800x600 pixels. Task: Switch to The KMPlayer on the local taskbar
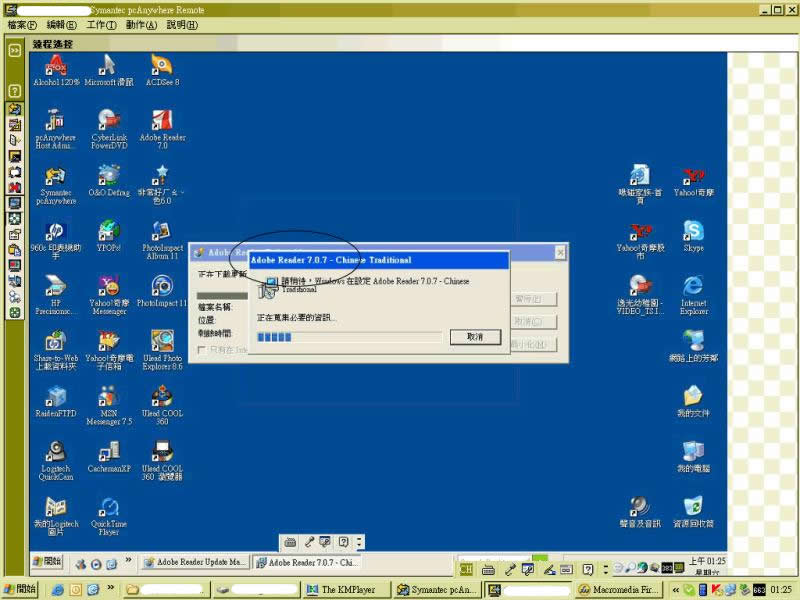[x=346, y=590]
